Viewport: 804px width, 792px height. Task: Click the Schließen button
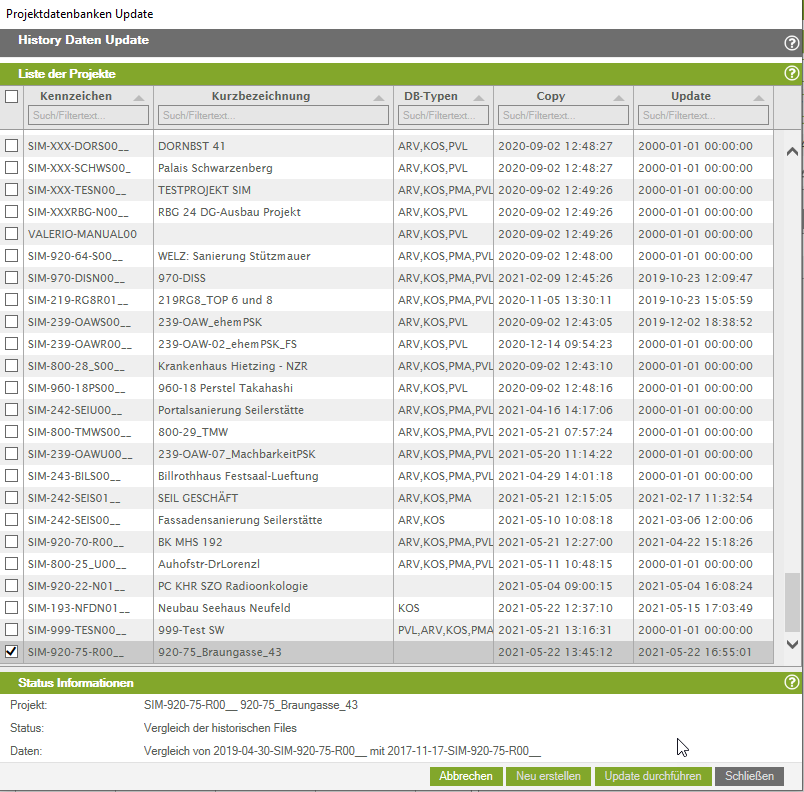coord(749,776)
